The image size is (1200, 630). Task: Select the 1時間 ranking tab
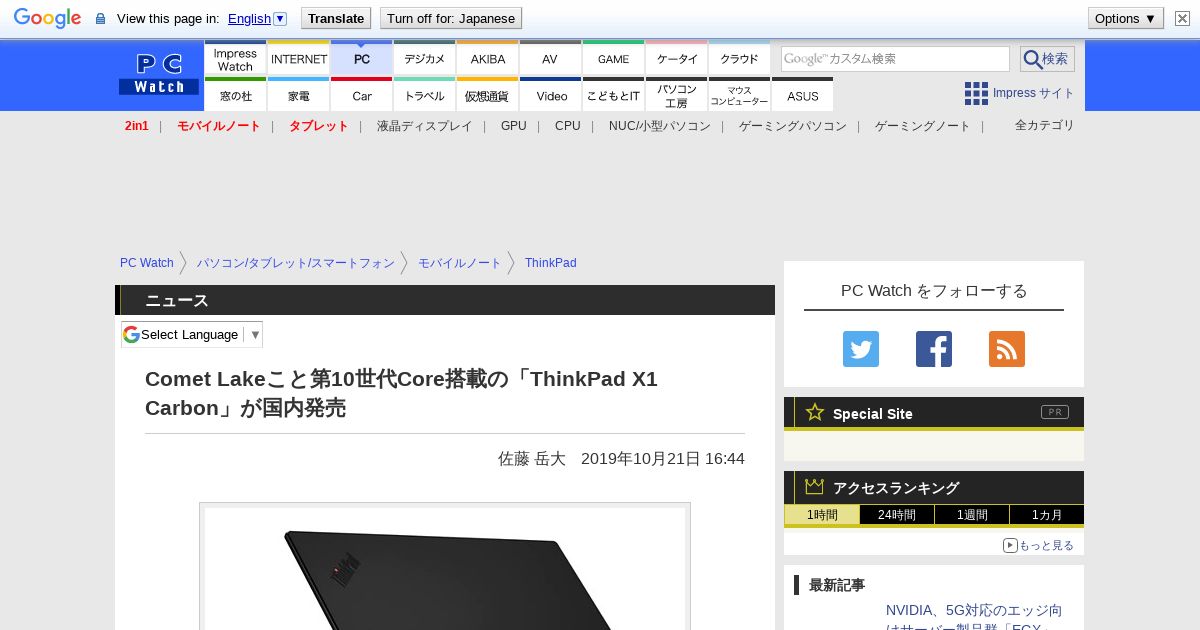[x=822, y=515]
